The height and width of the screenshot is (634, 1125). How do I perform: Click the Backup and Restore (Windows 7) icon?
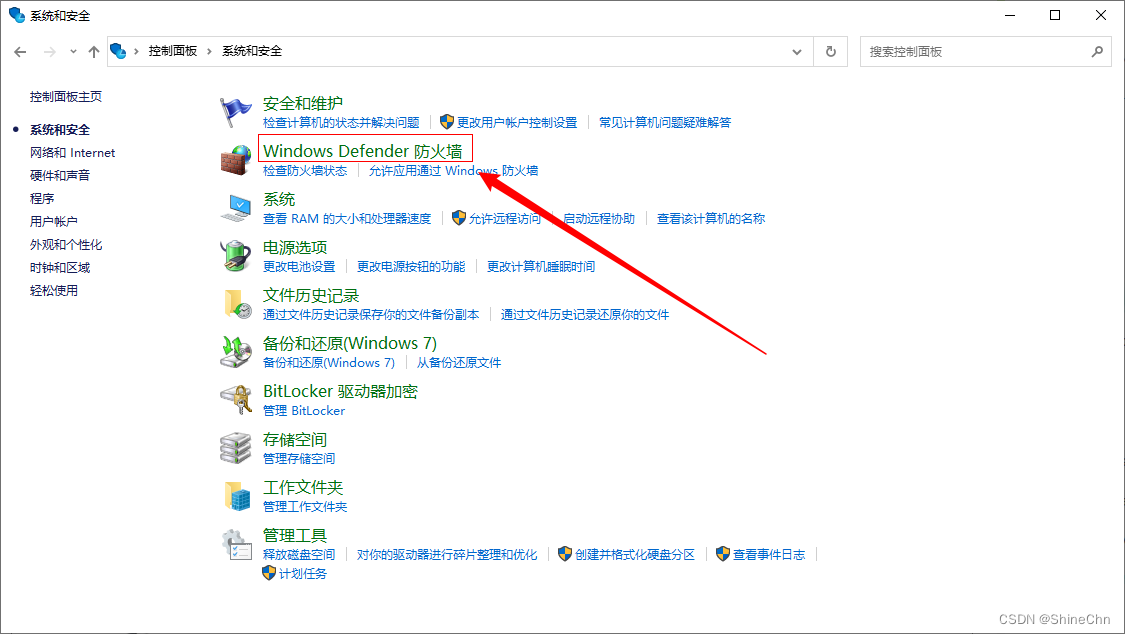[235, 352]
